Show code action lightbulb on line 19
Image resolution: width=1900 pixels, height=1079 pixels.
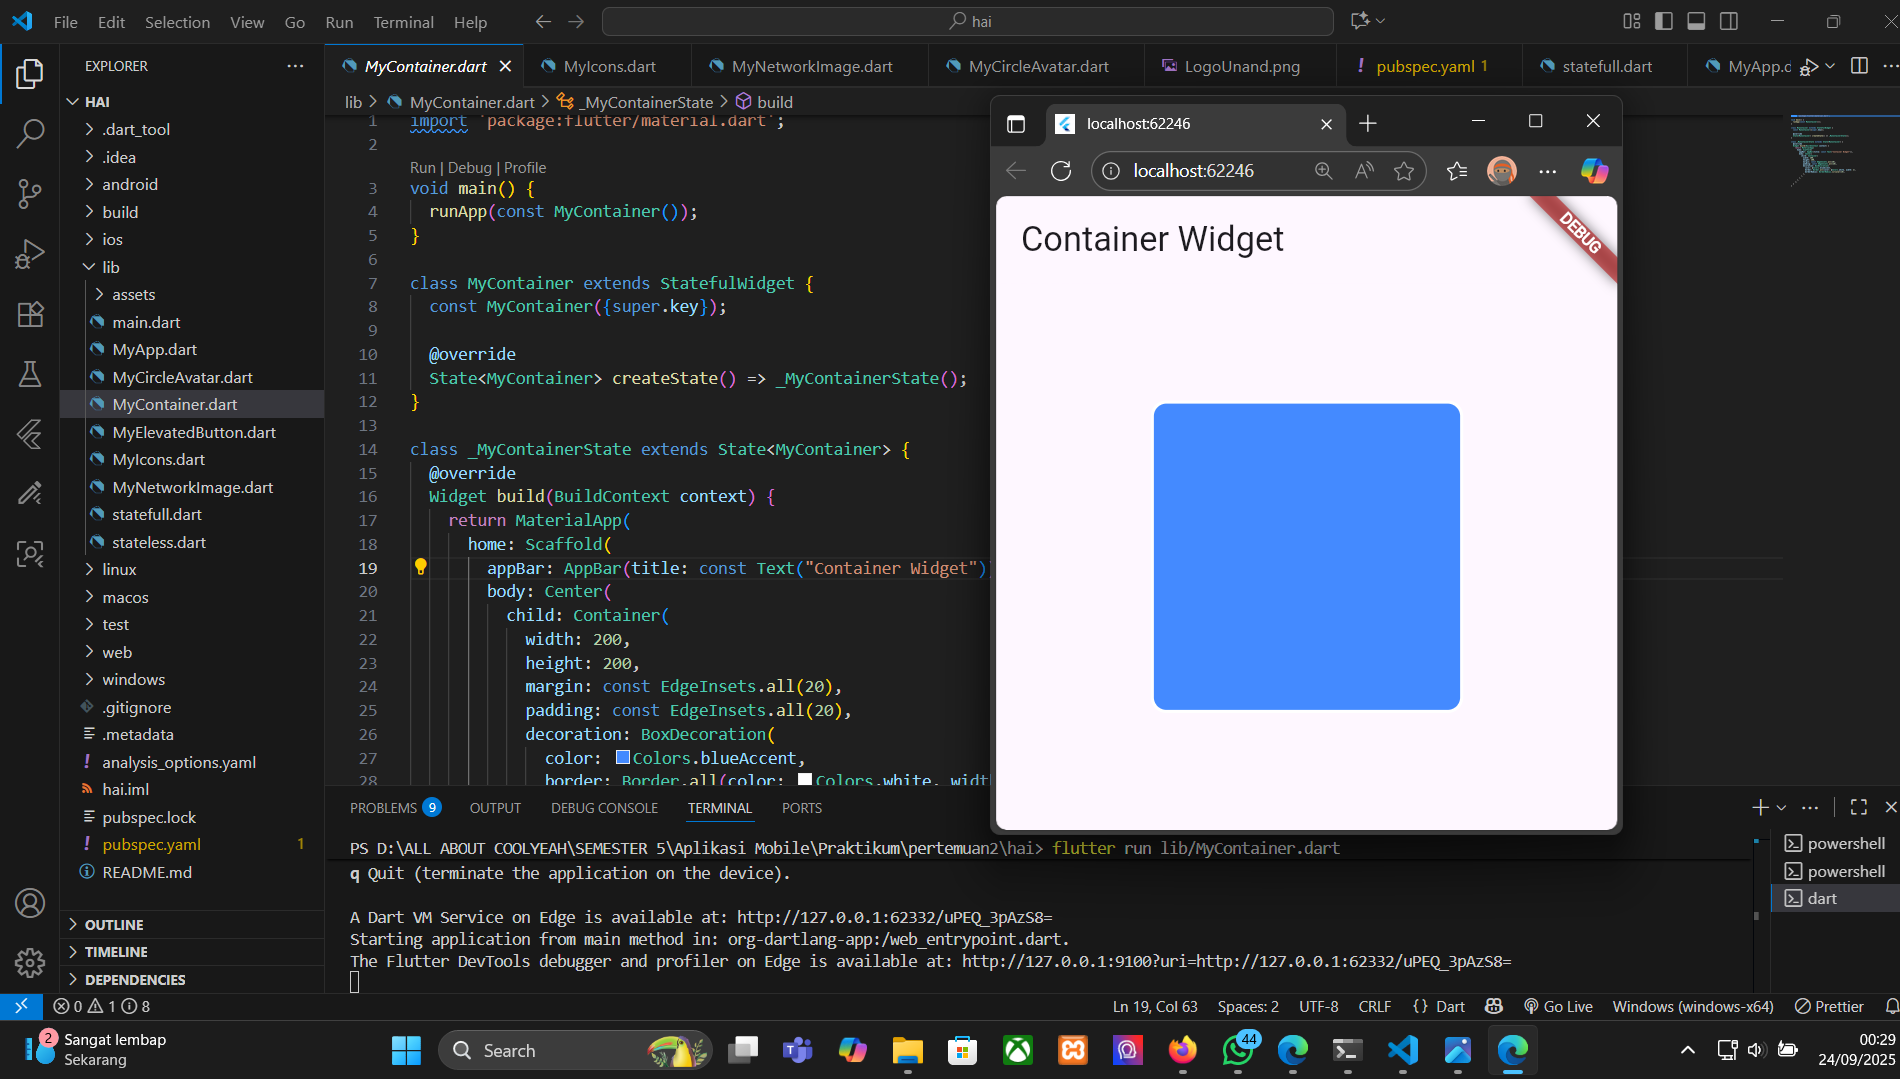pyautogui.click(x=421, y=567)
